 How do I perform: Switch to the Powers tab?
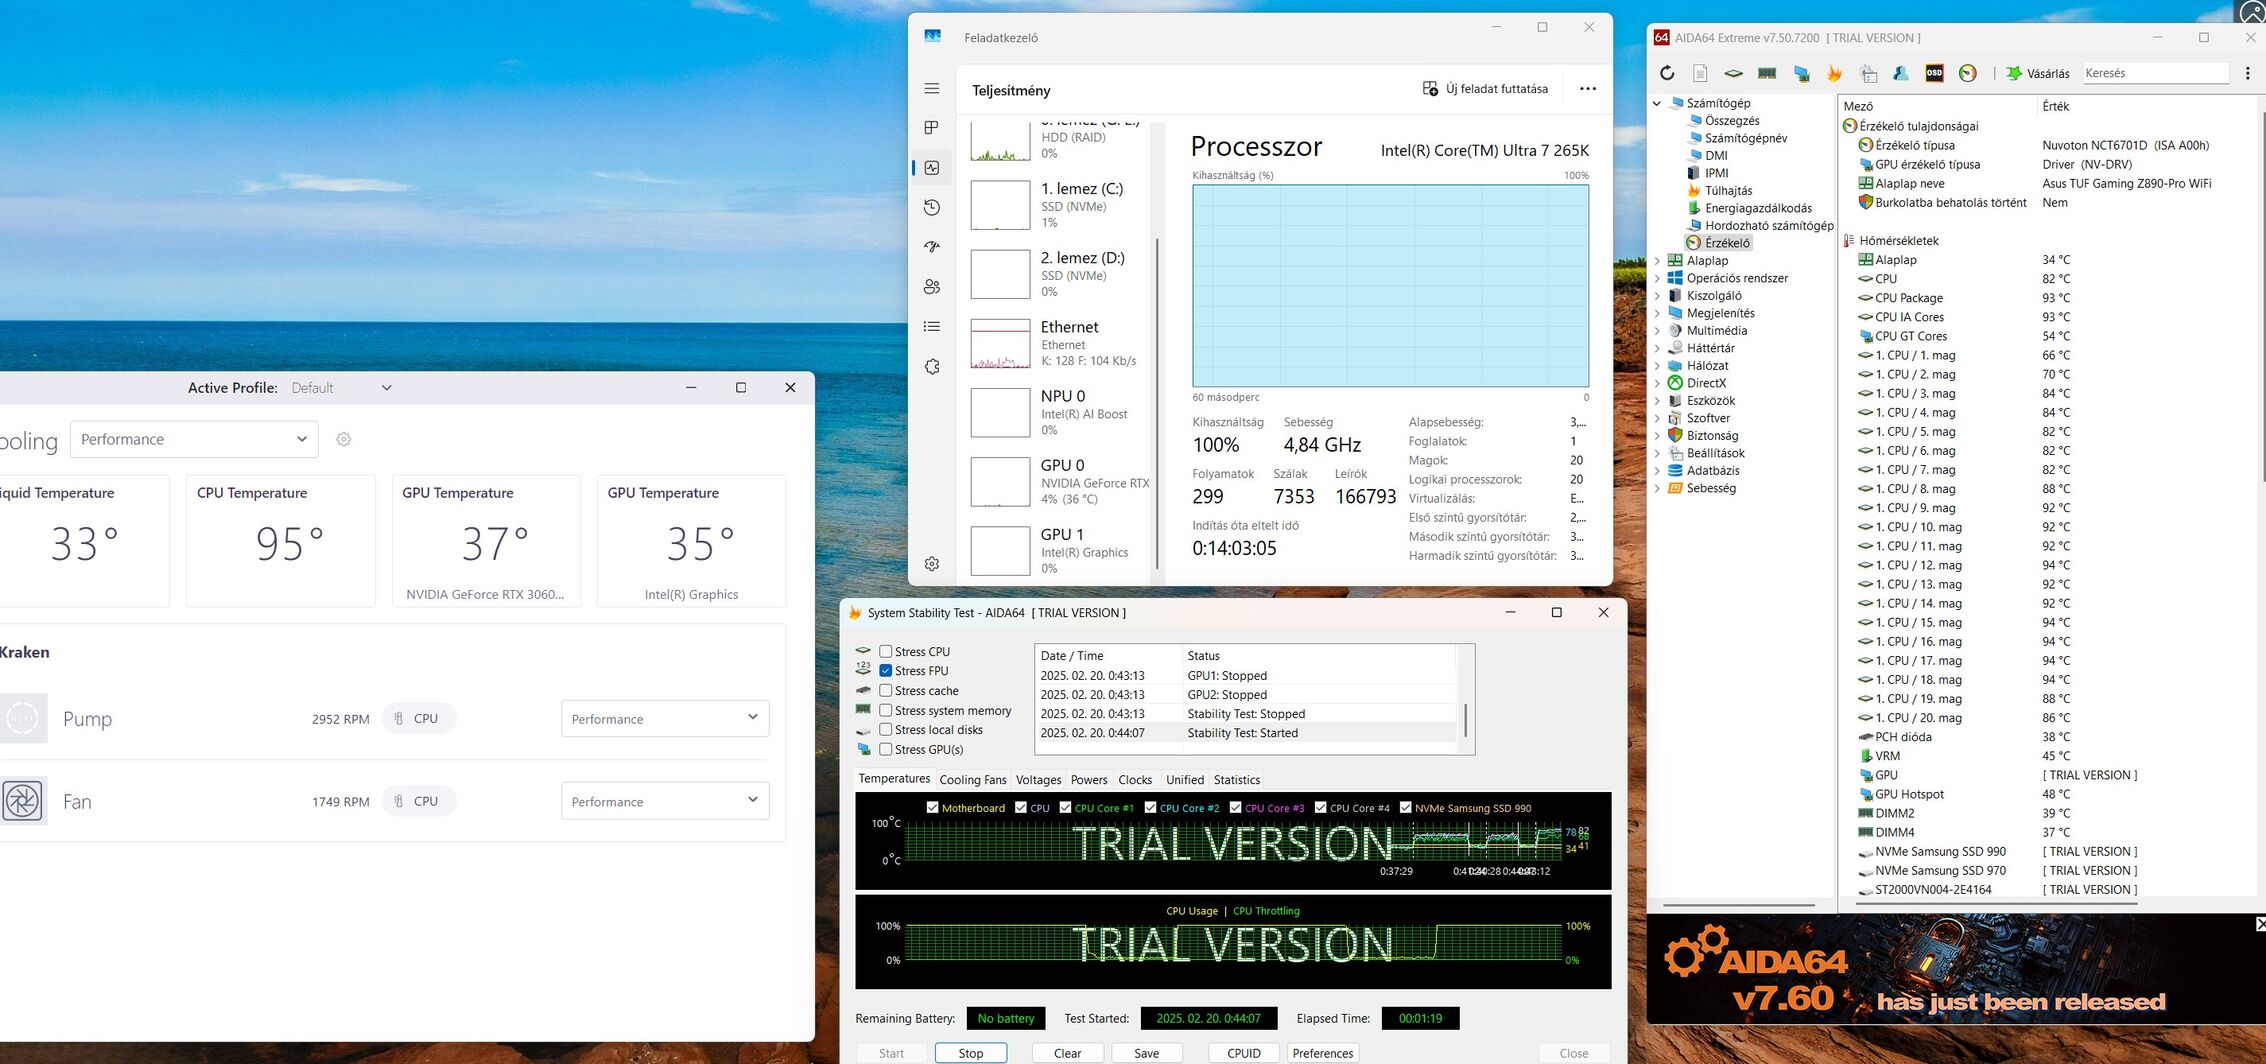[x=1089, y=780]
